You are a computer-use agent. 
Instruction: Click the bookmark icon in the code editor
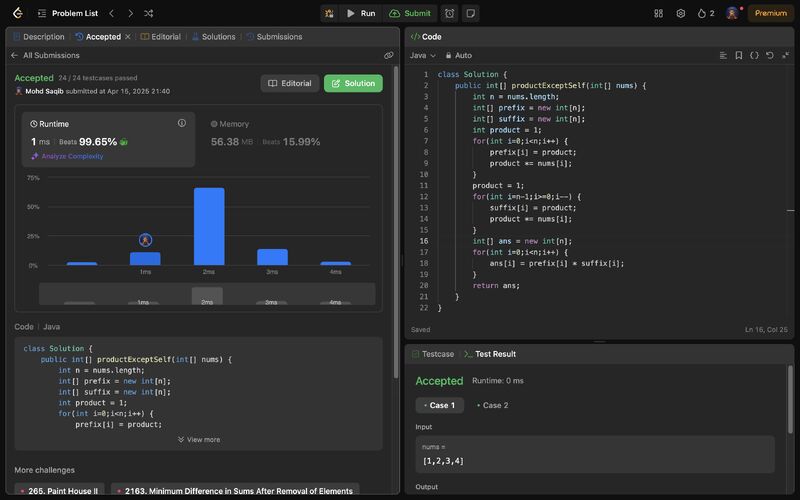(738, 55)
